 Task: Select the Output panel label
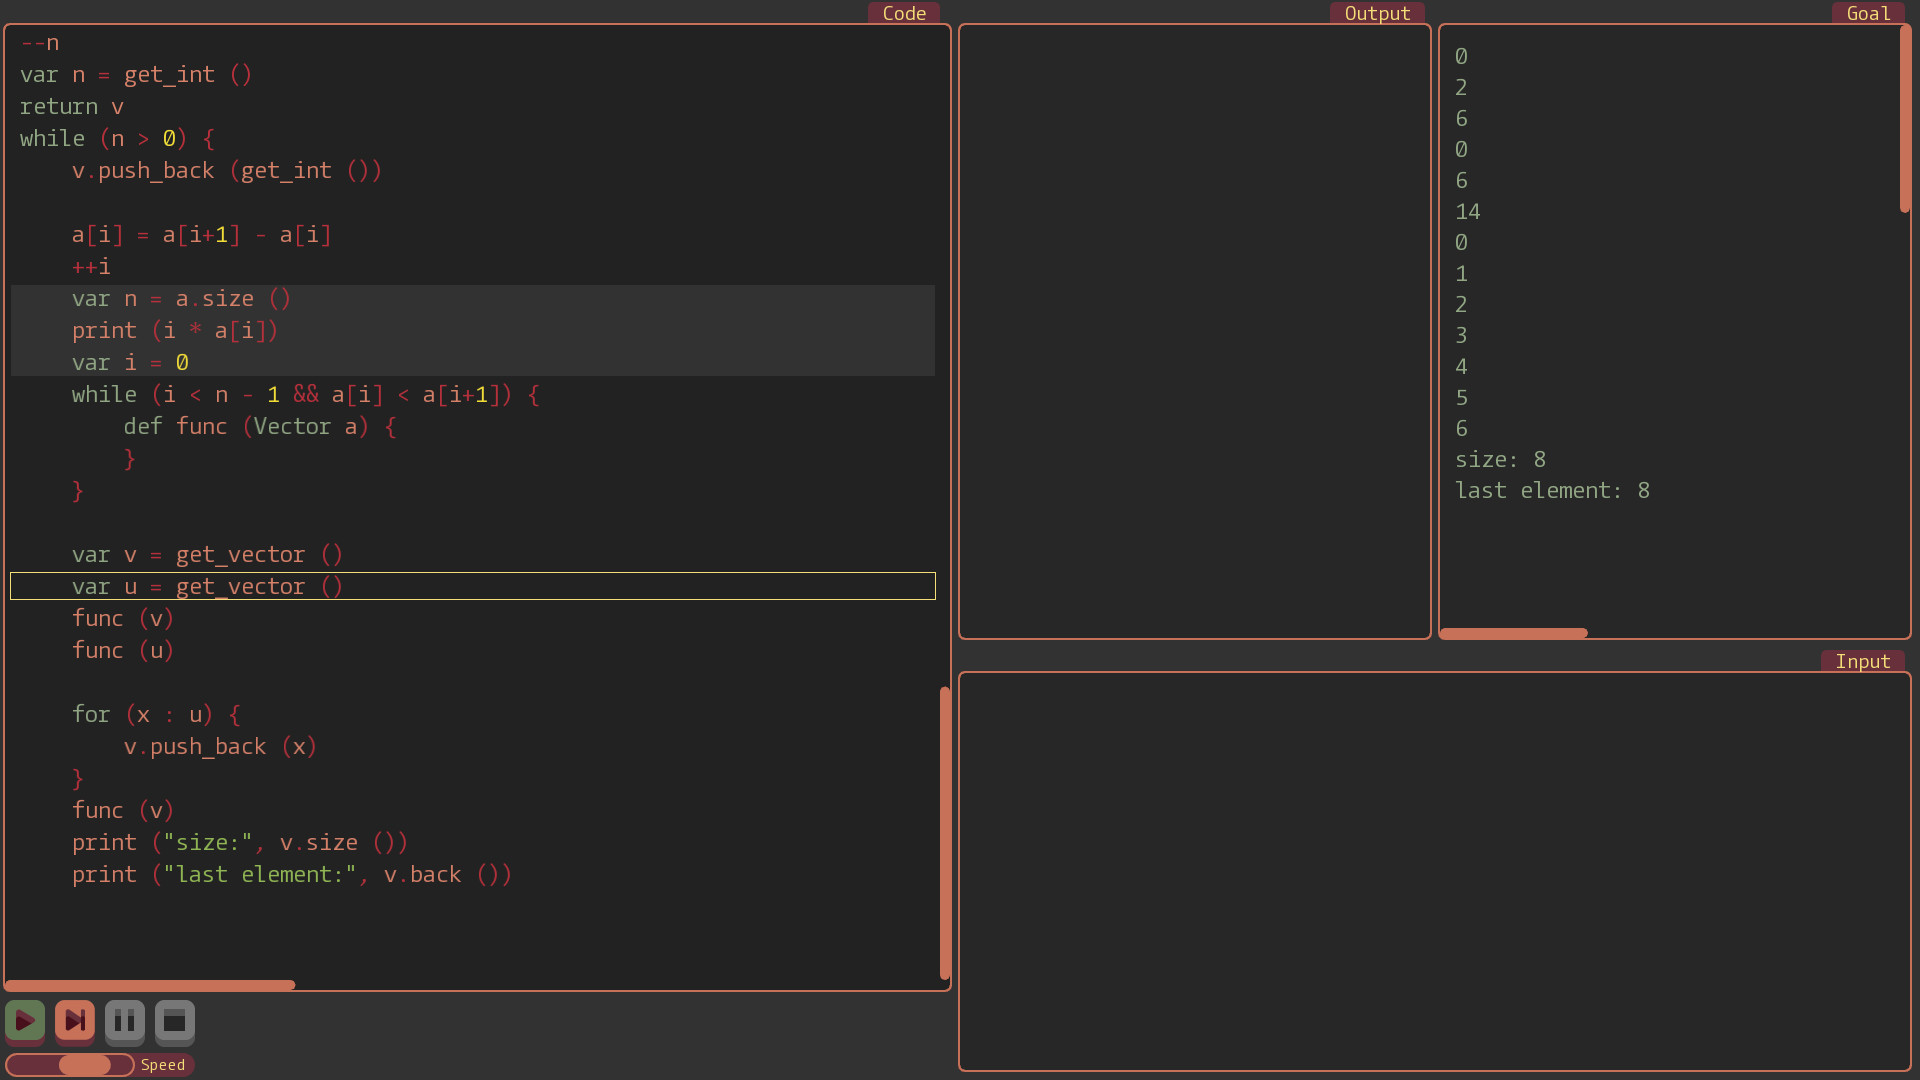click(1377, 13)
